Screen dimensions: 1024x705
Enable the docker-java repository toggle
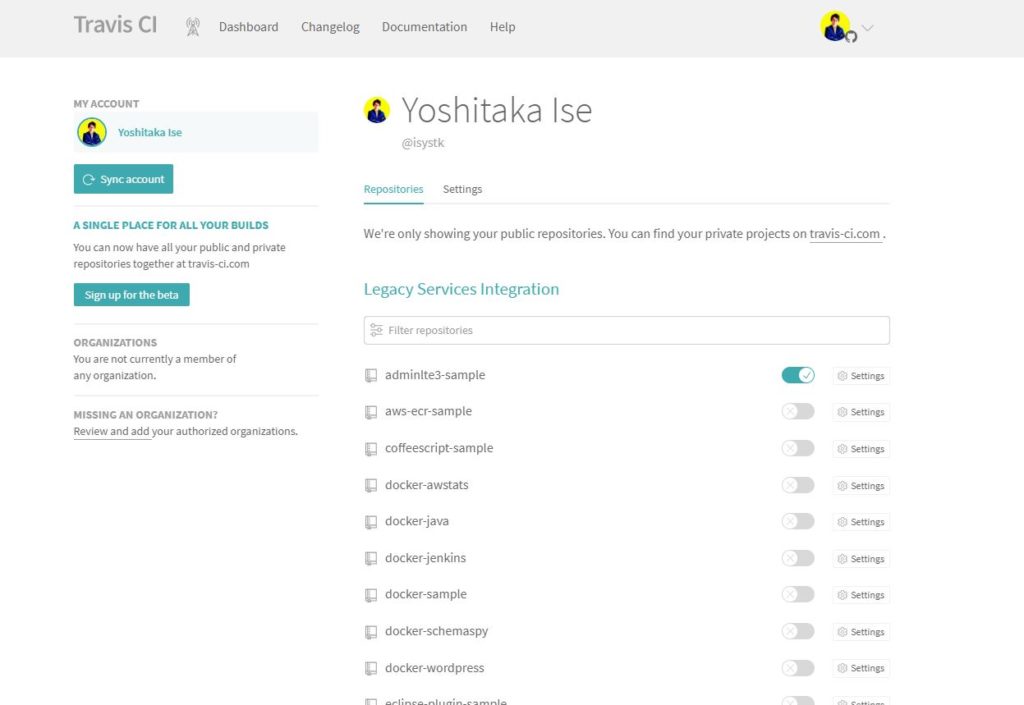coord(798,521)
